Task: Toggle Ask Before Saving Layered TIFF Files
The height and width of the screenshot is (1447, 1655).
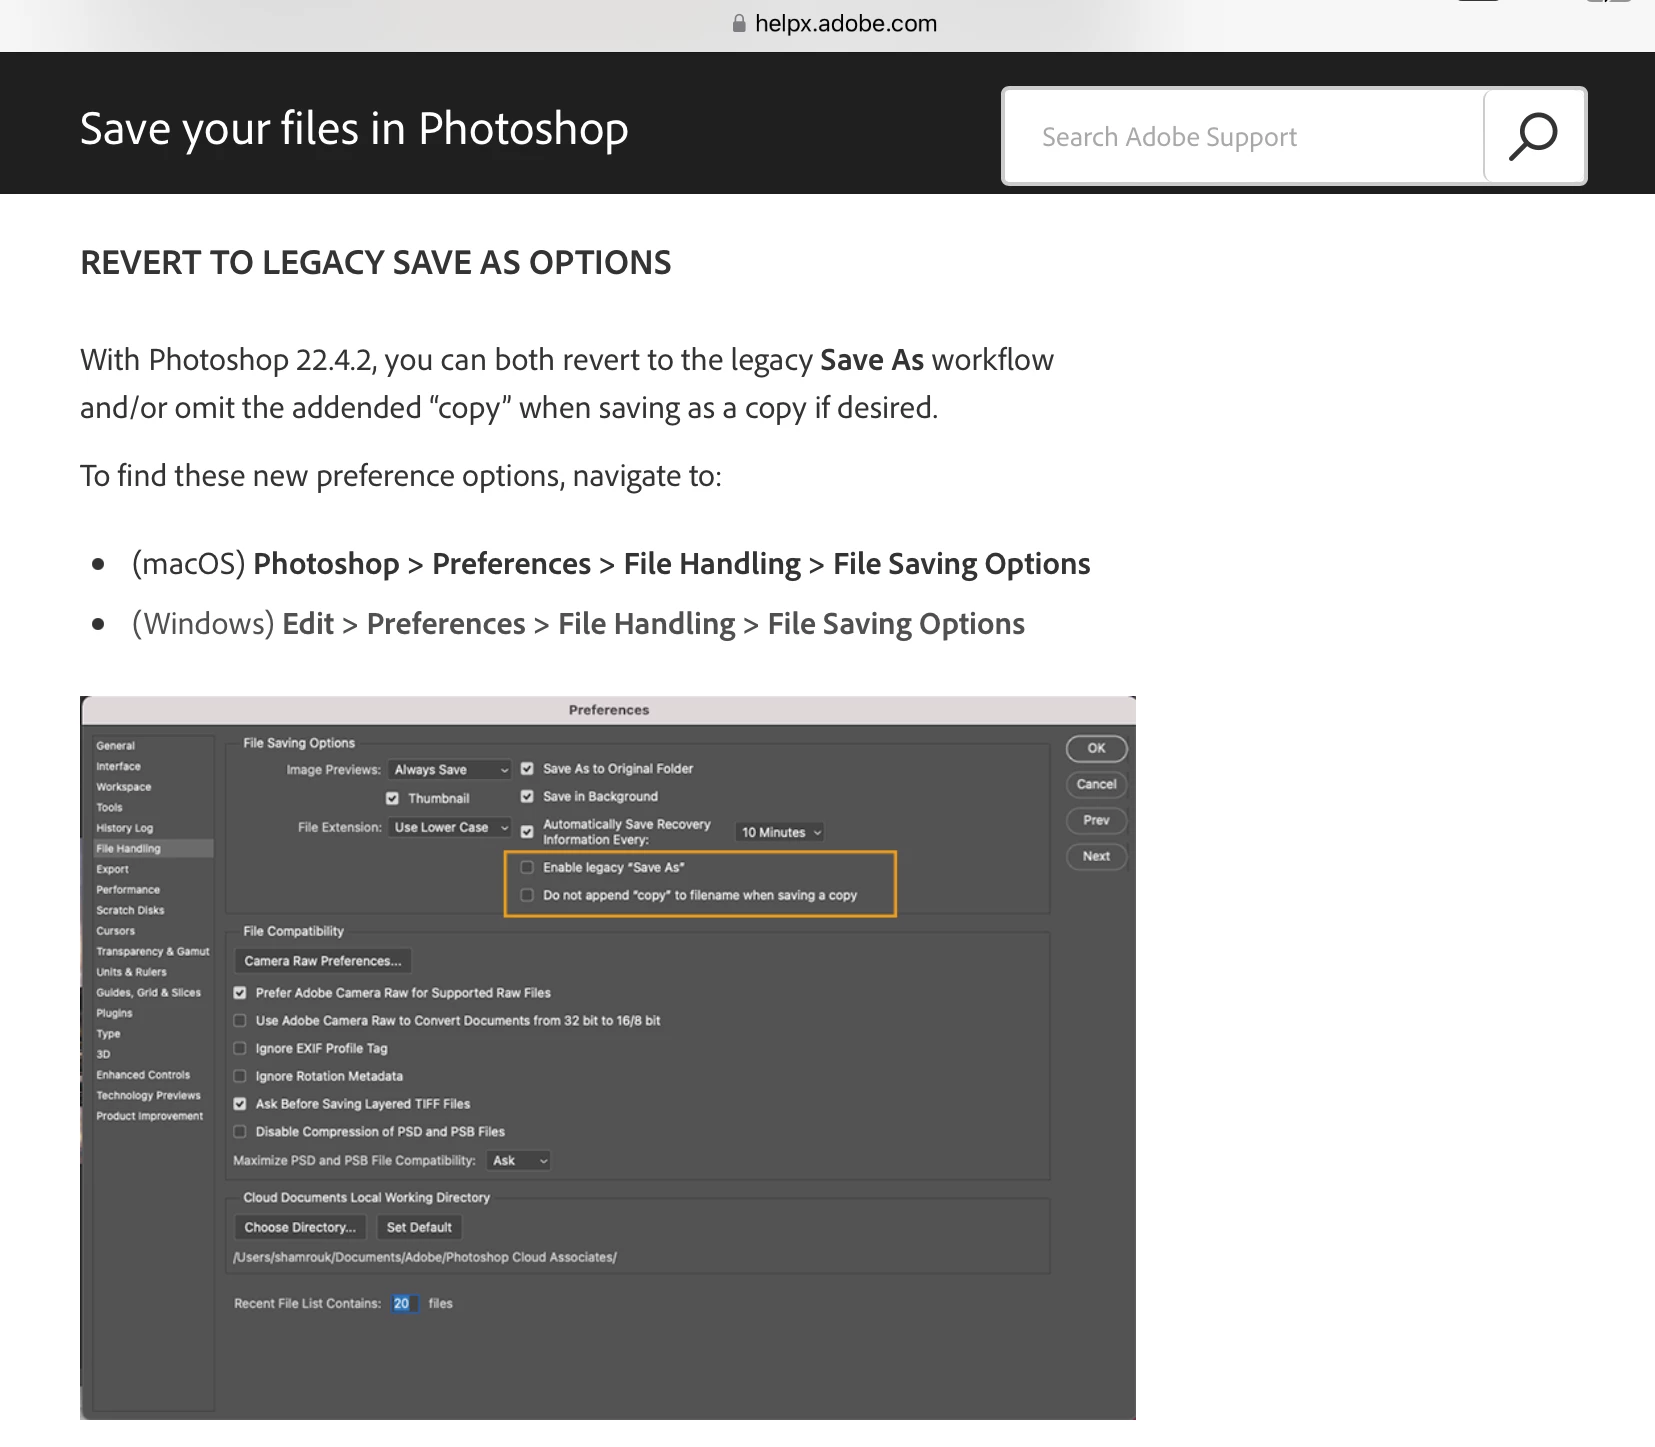Action: (x=240, y=1104)
